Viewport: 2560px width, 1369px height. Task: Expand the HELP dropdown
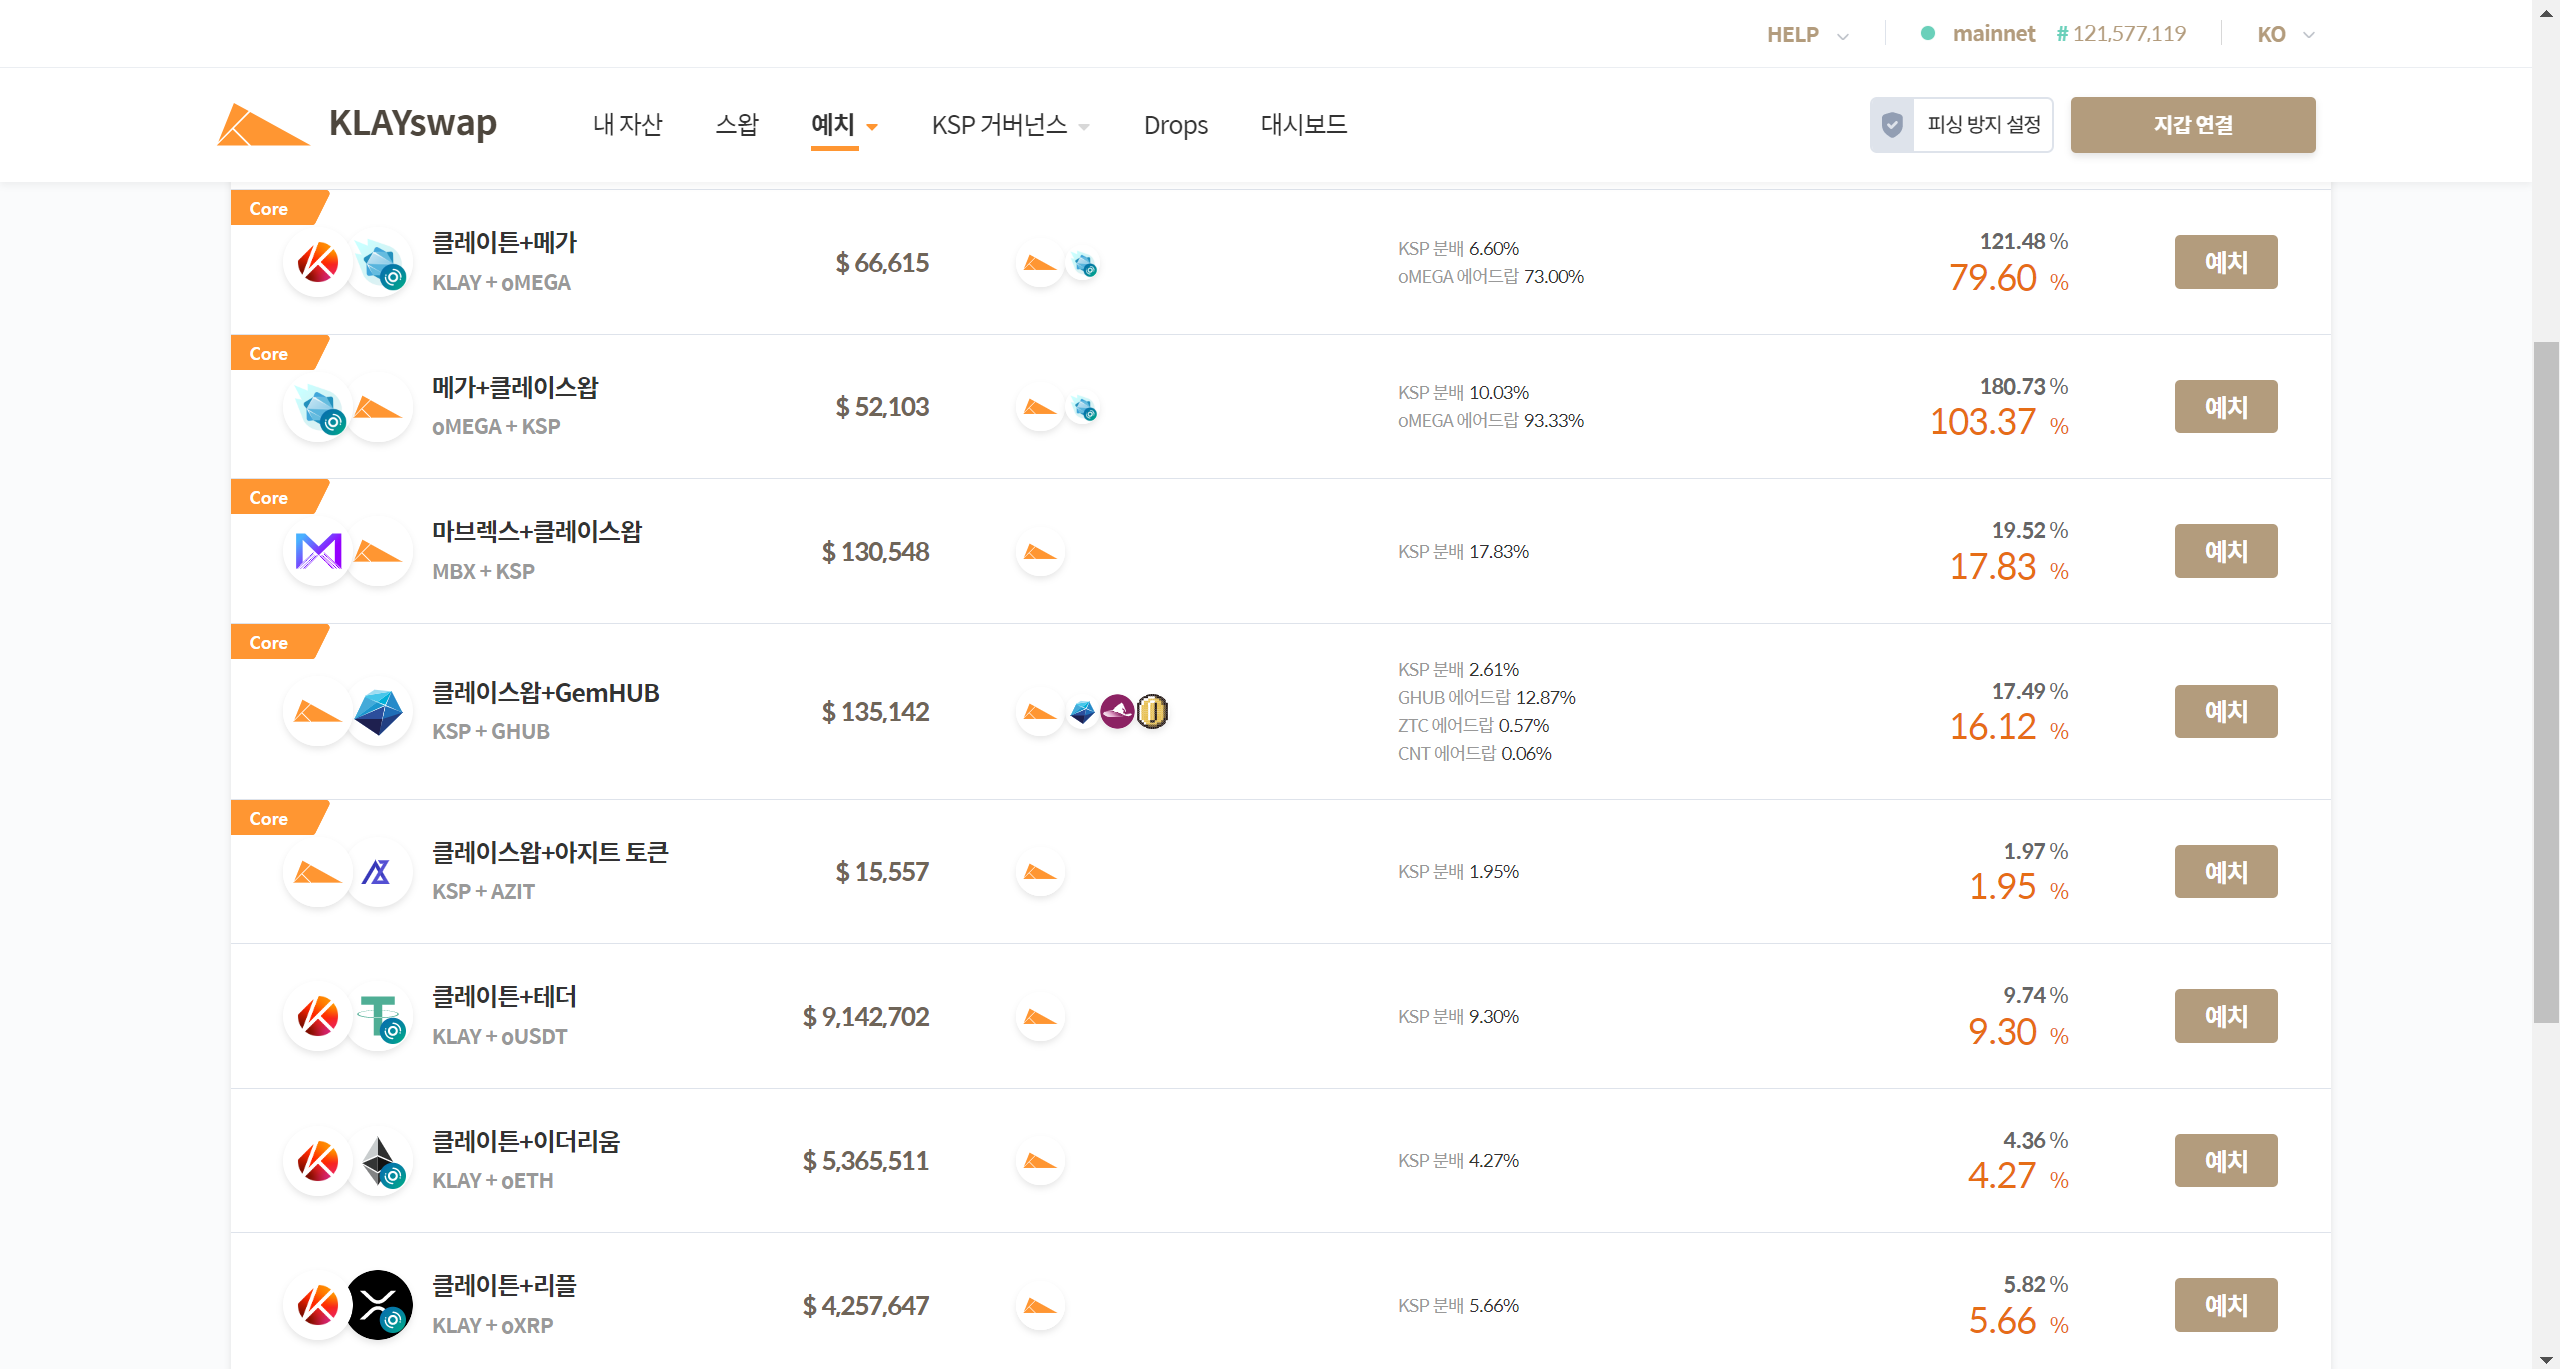(1807, 35)
